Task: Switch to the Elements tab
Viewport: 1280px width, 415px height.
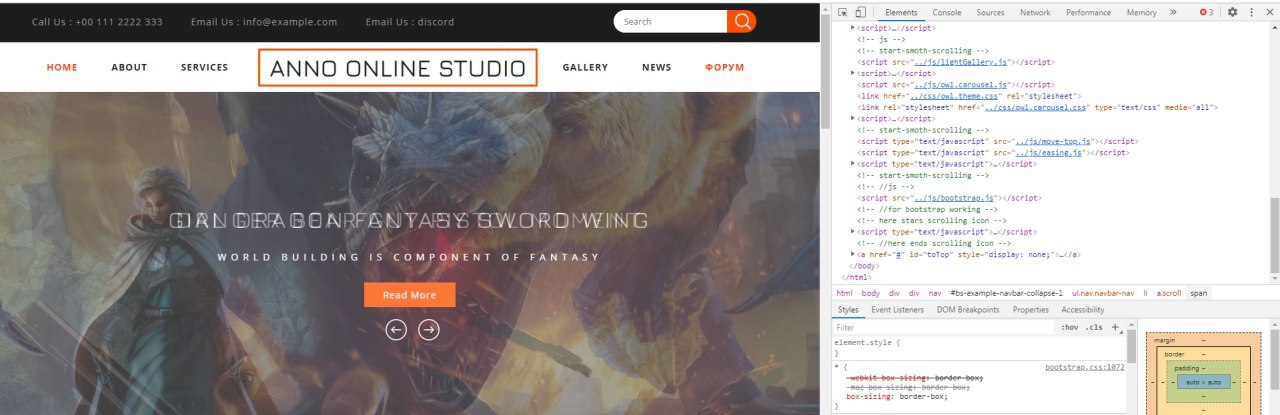Action: point(901,12)
